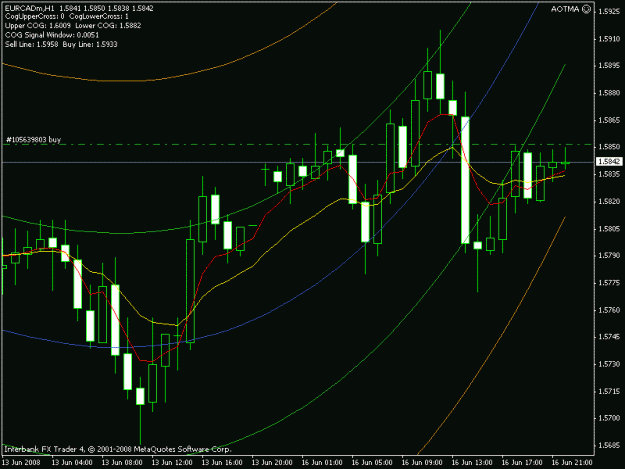Click the 16 Jun 05:00 time label
The width and height of the screenshot is (625, 469).
pos(372,463)
